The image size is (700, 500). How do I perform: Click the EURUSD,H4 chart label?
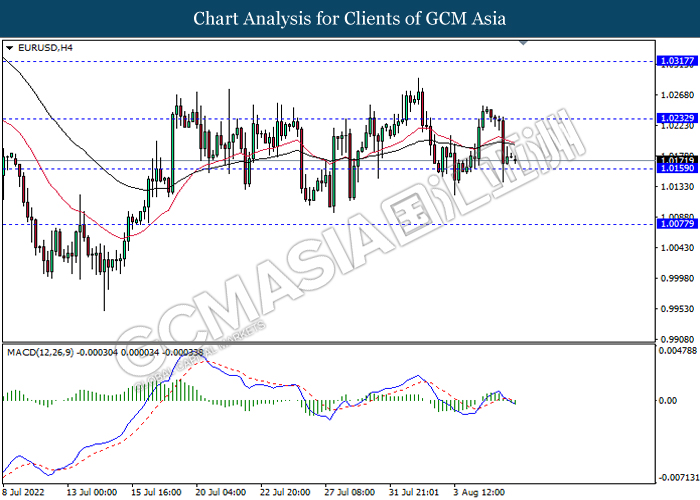click(x=45, y=48)
